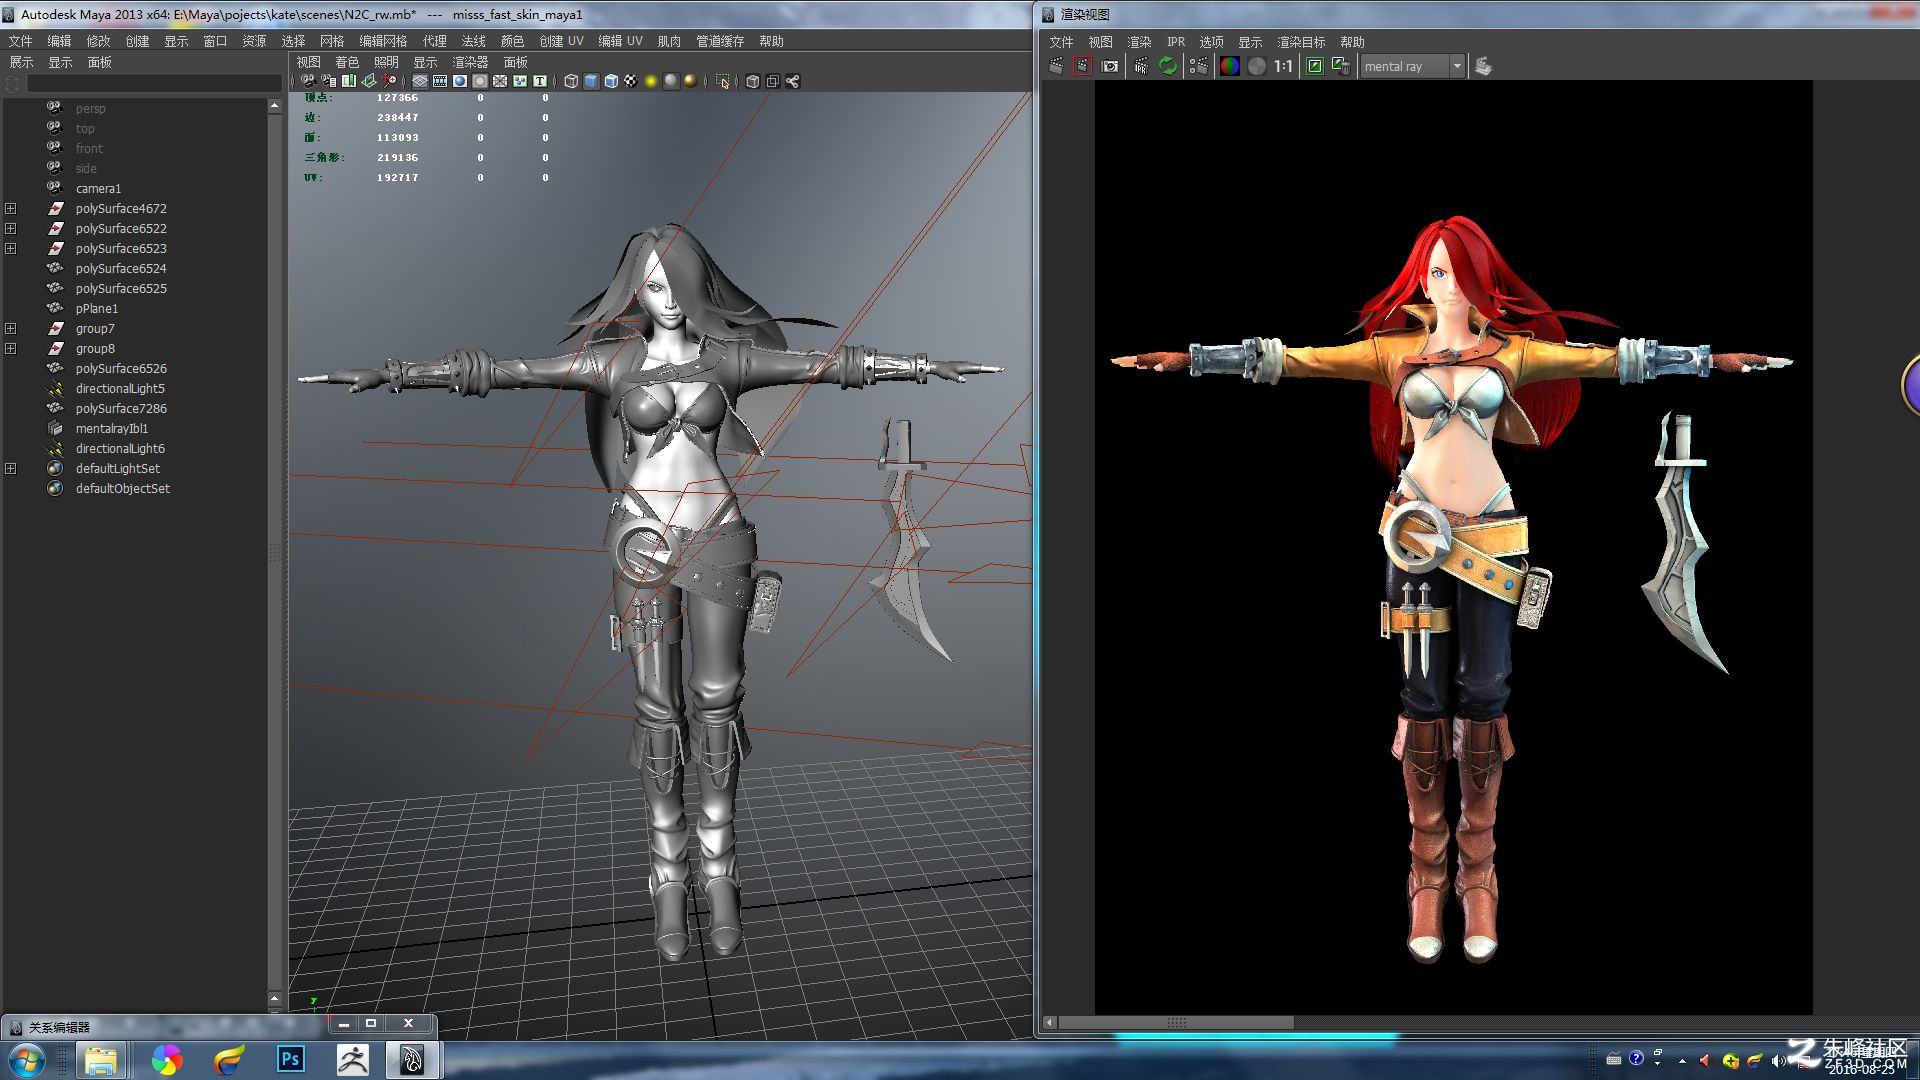
Task: Open the 渲染器 viewport menu
Action: click(470, 62)
